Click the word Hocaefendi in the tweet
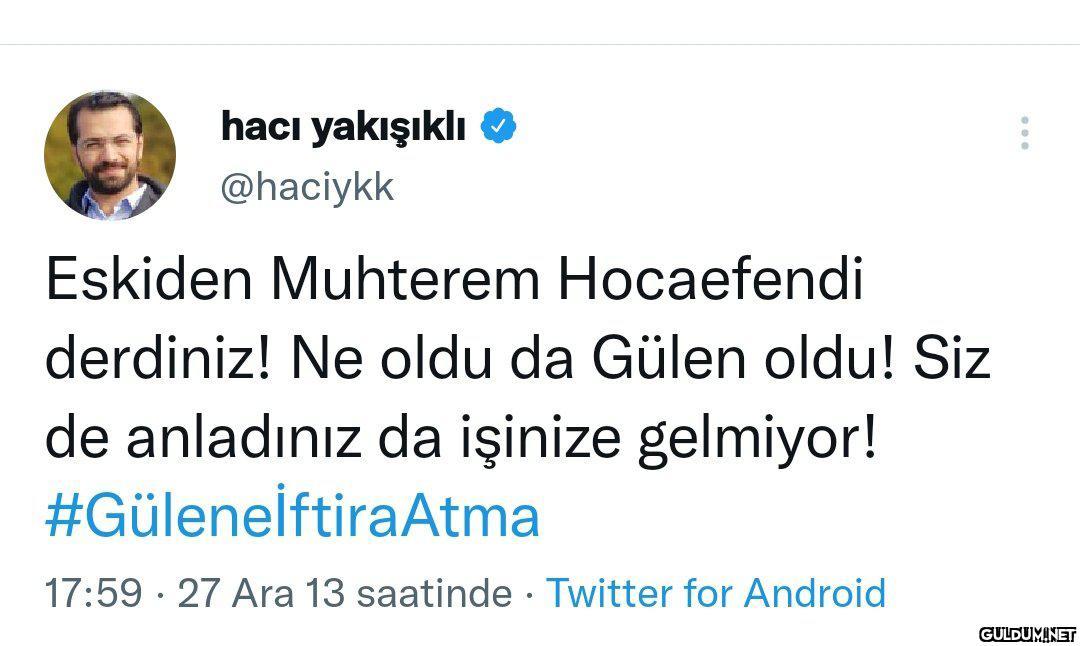 coord(709,284)
